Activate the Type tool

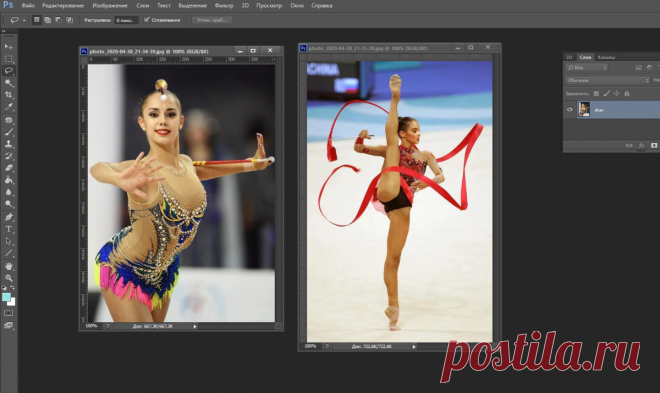coord(8,229)
